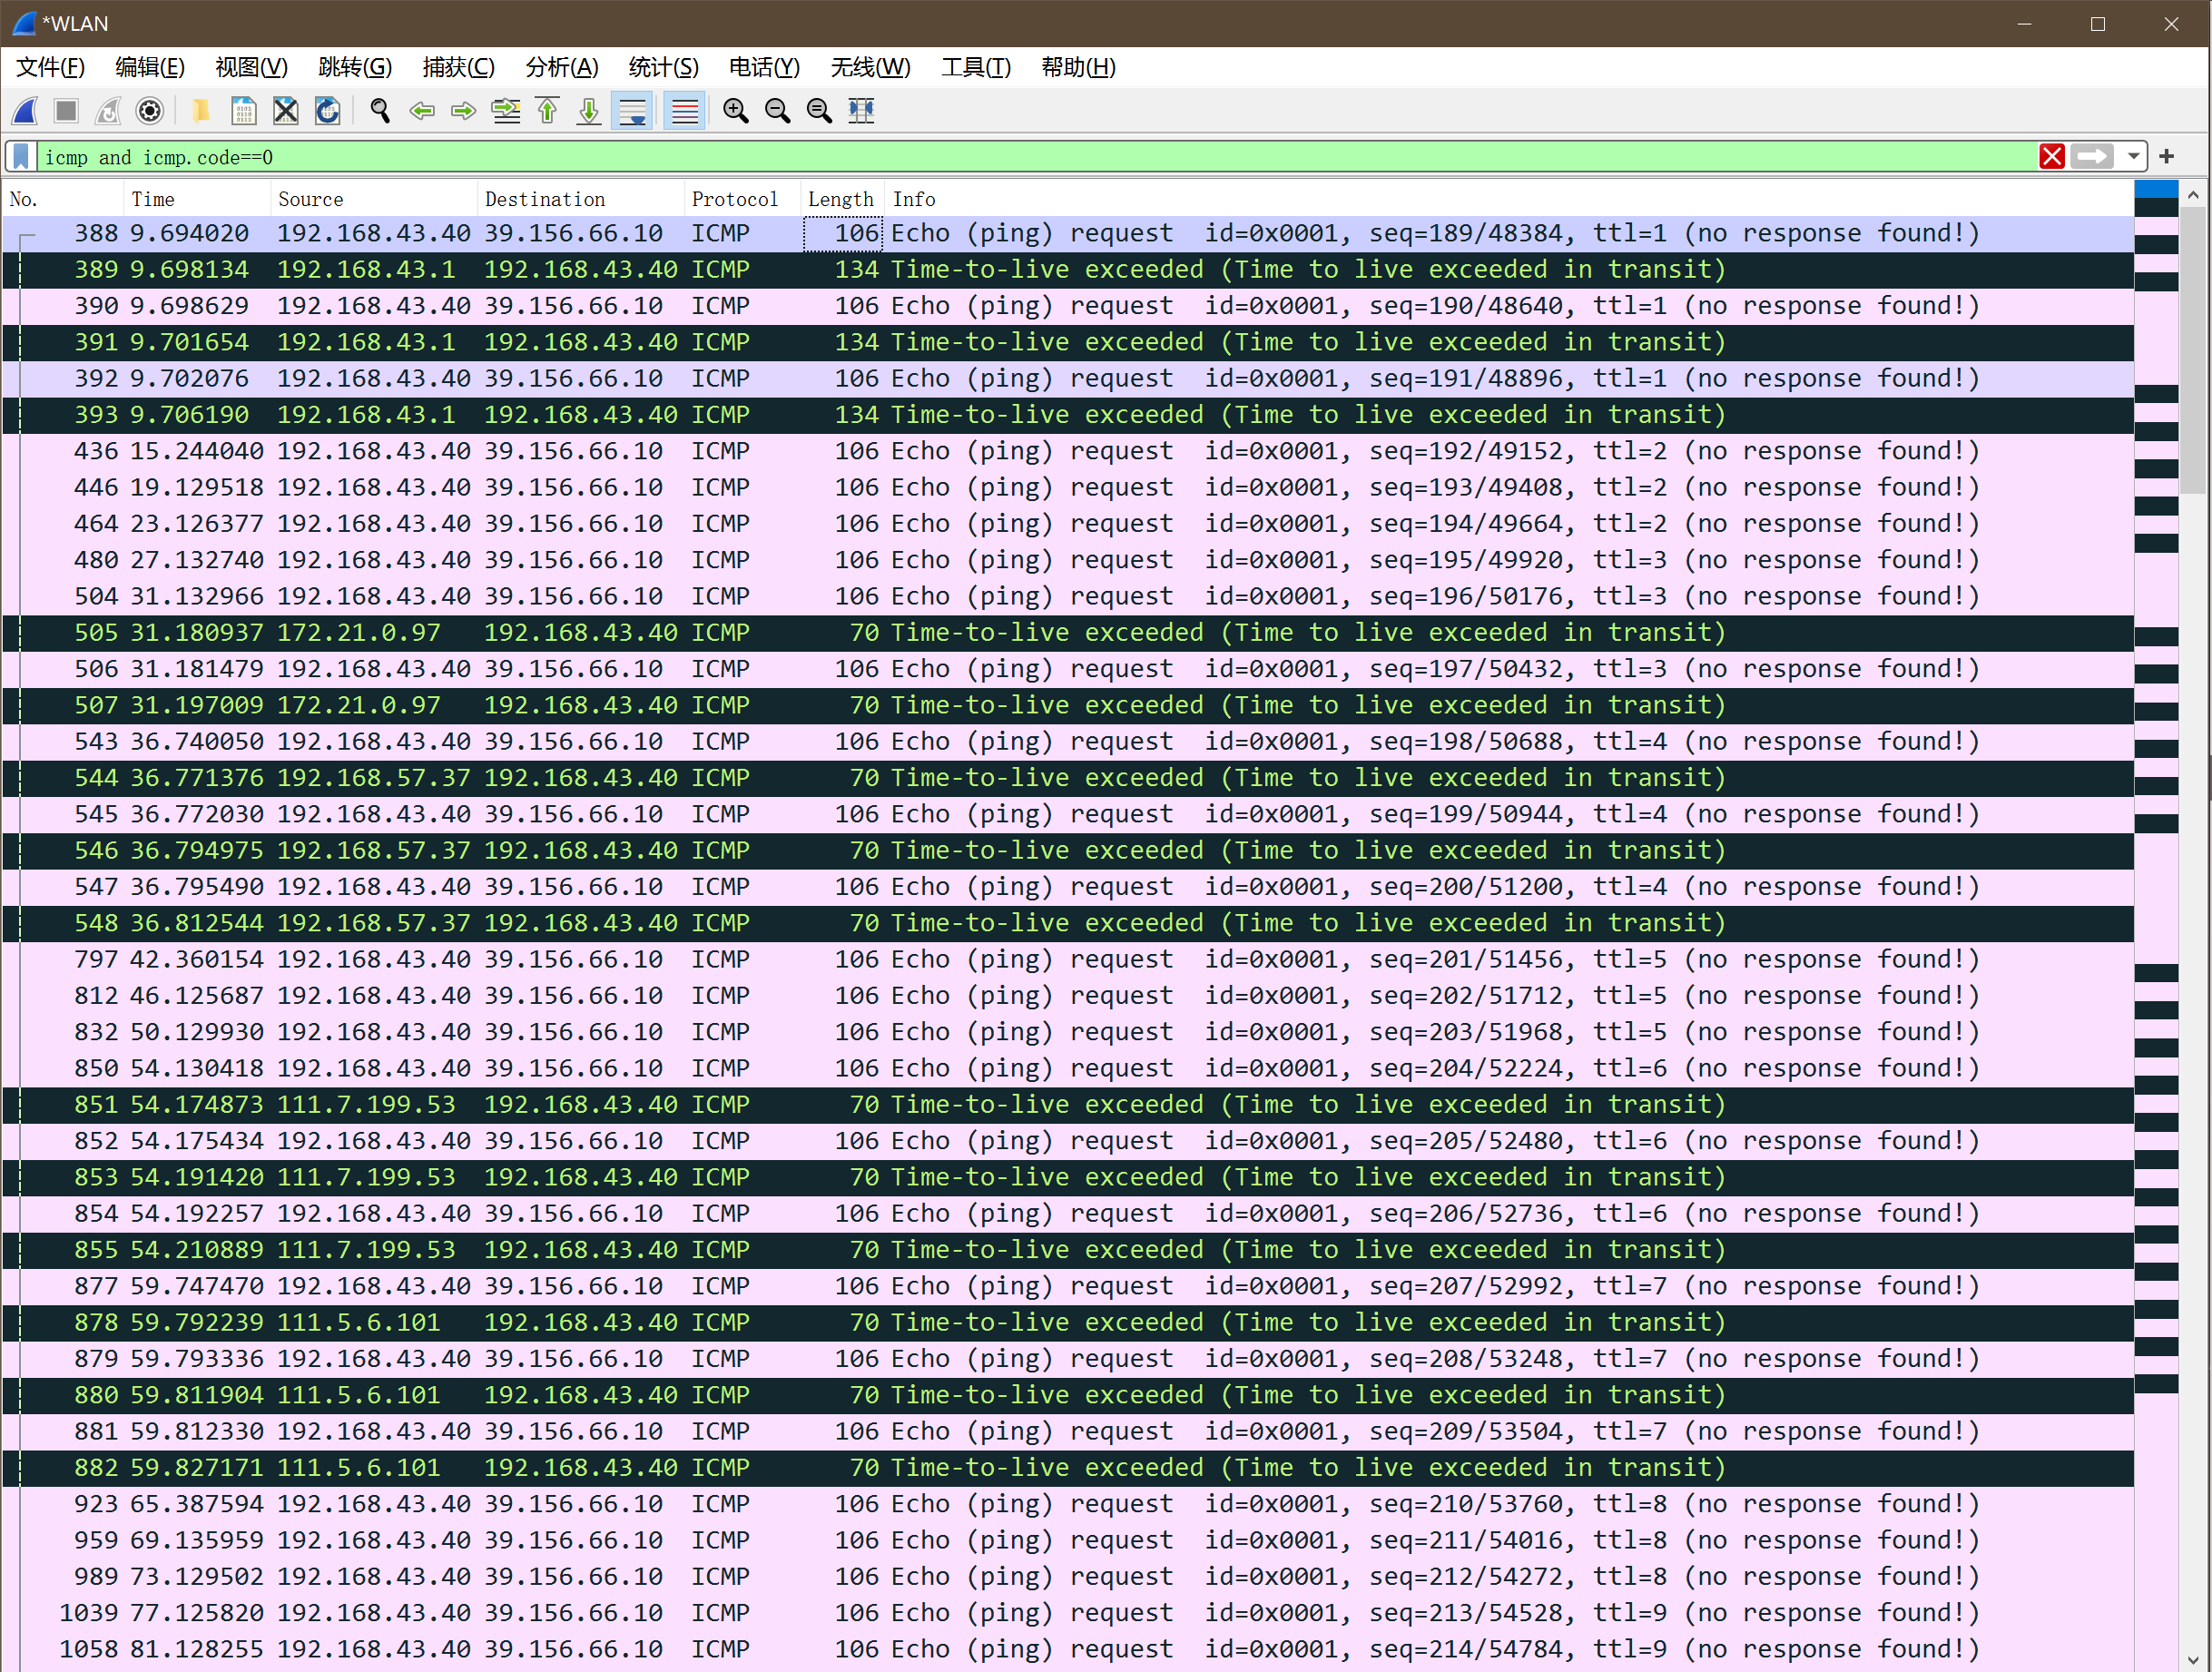Screen dimensions: 2212x1672
Task: Toggle auto-scroll during live capture
Action: tap(633, 111)
